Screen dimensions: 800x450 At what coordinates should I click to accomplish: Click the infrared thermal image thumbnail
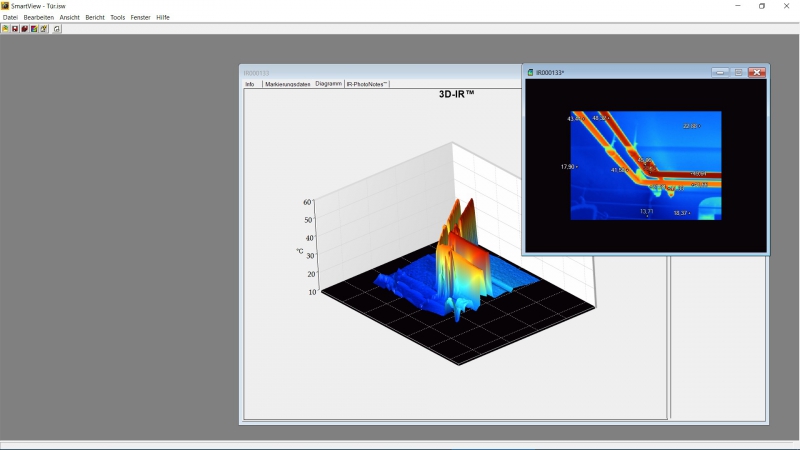(645, 165)
